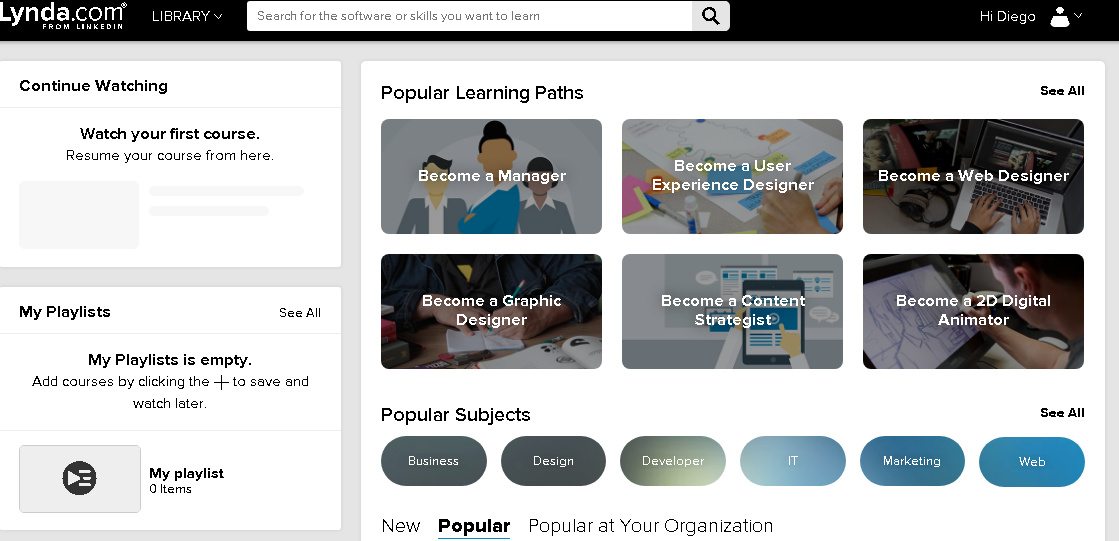Open the Become a Manager learning path

click(x=491, y=177)
